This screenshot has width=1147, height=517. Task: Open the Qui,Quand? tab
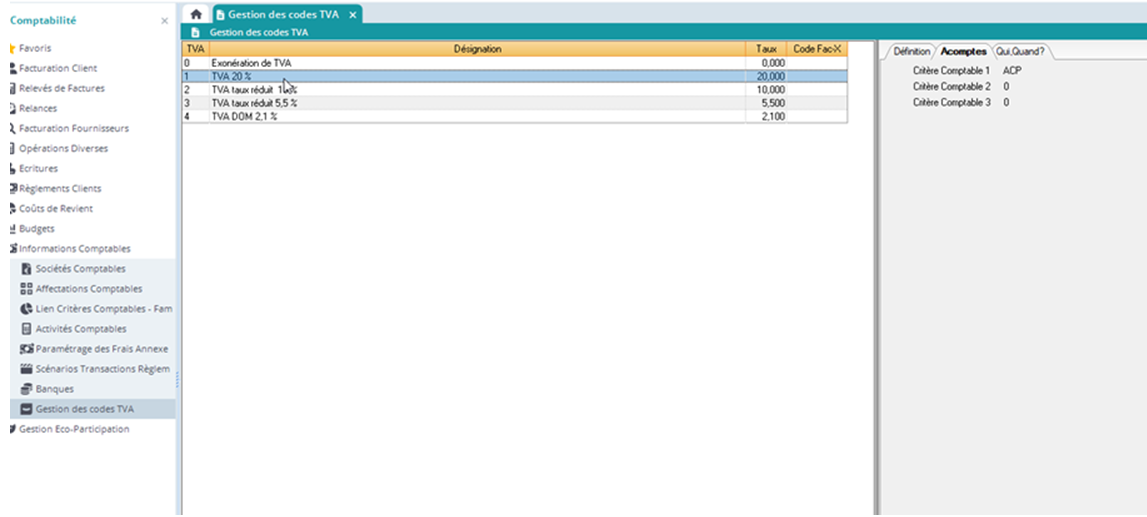(1020, 52)
